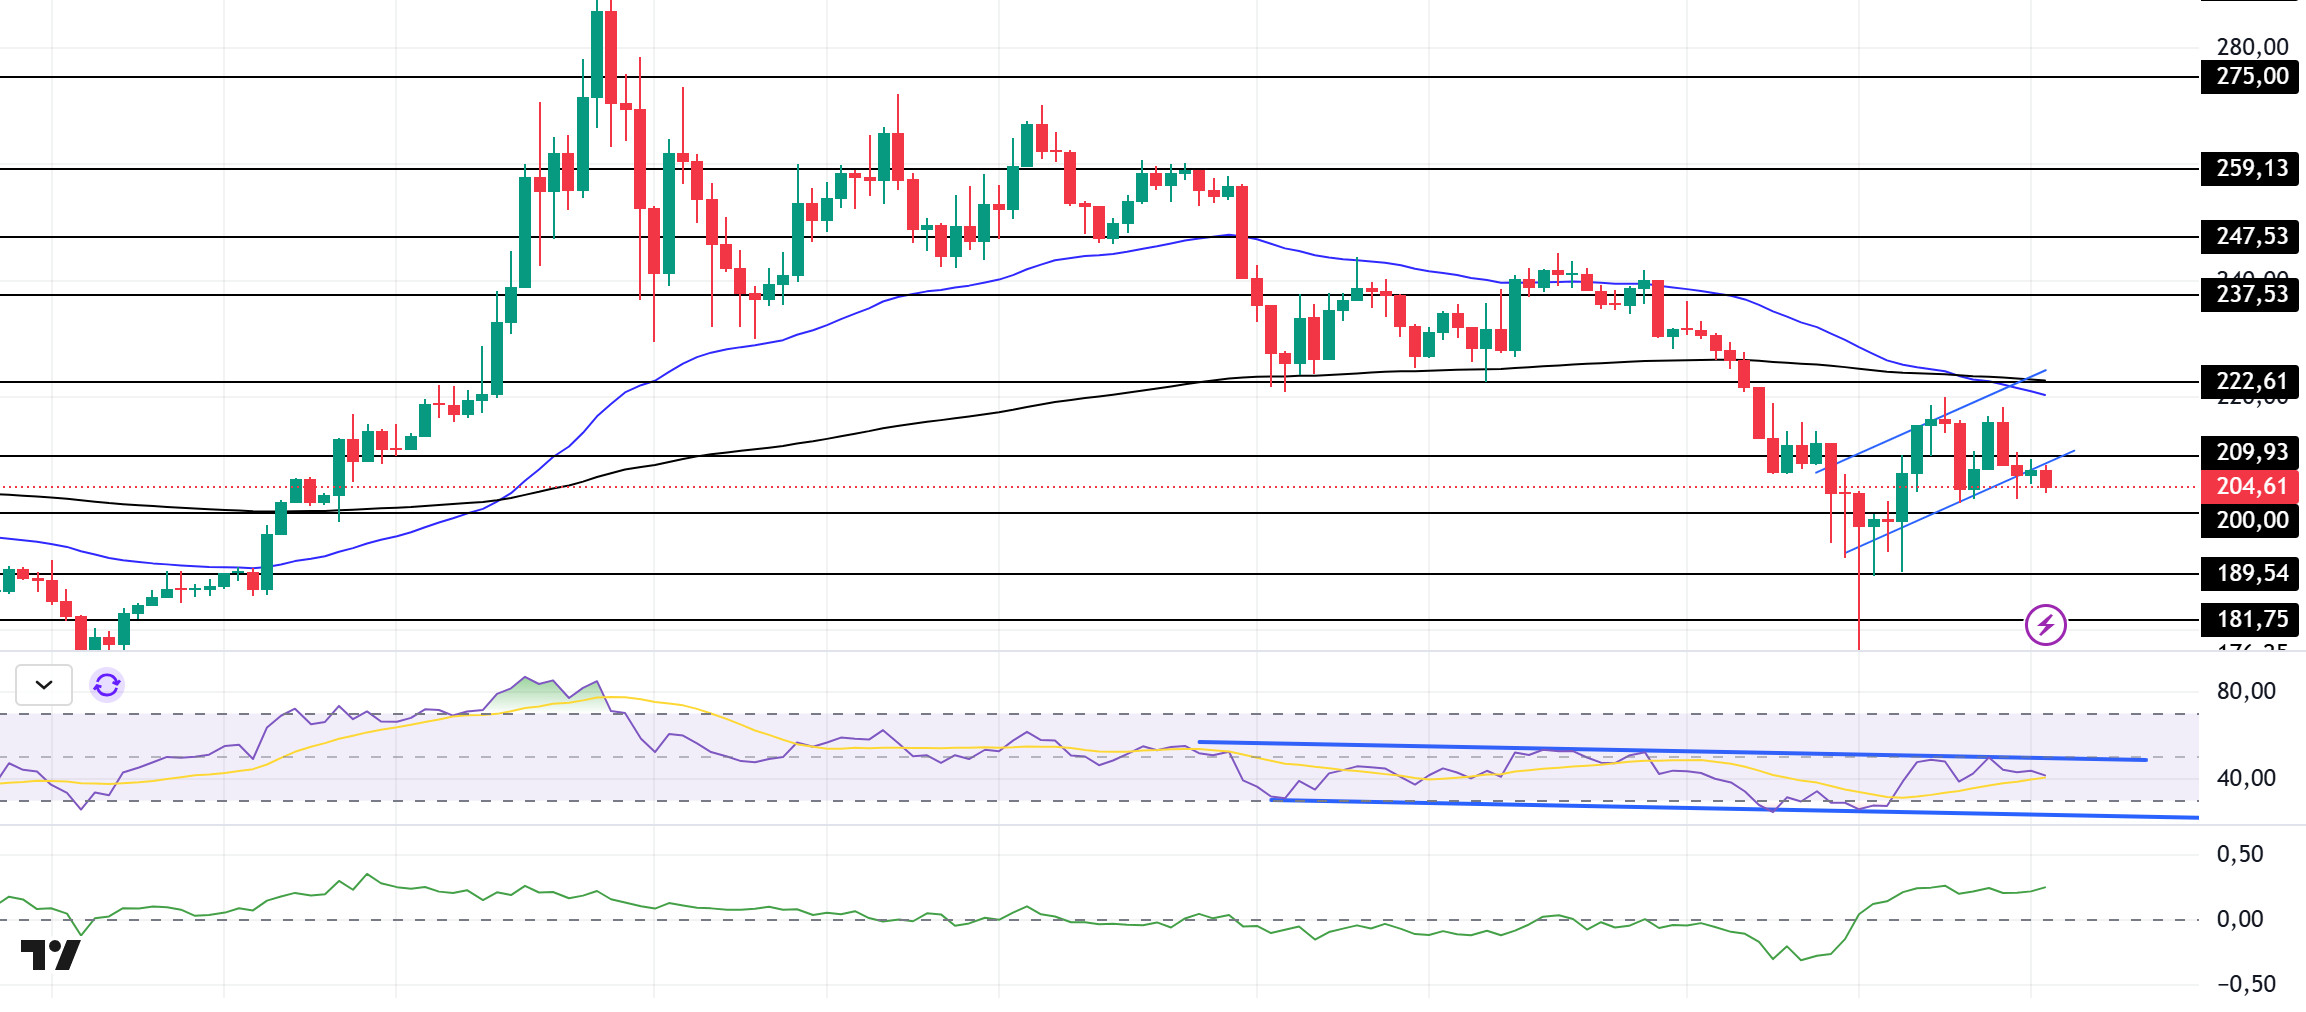Select the 189,54 price level label
This screenshot has height=1012, width=2306.
pos(2250,573)
